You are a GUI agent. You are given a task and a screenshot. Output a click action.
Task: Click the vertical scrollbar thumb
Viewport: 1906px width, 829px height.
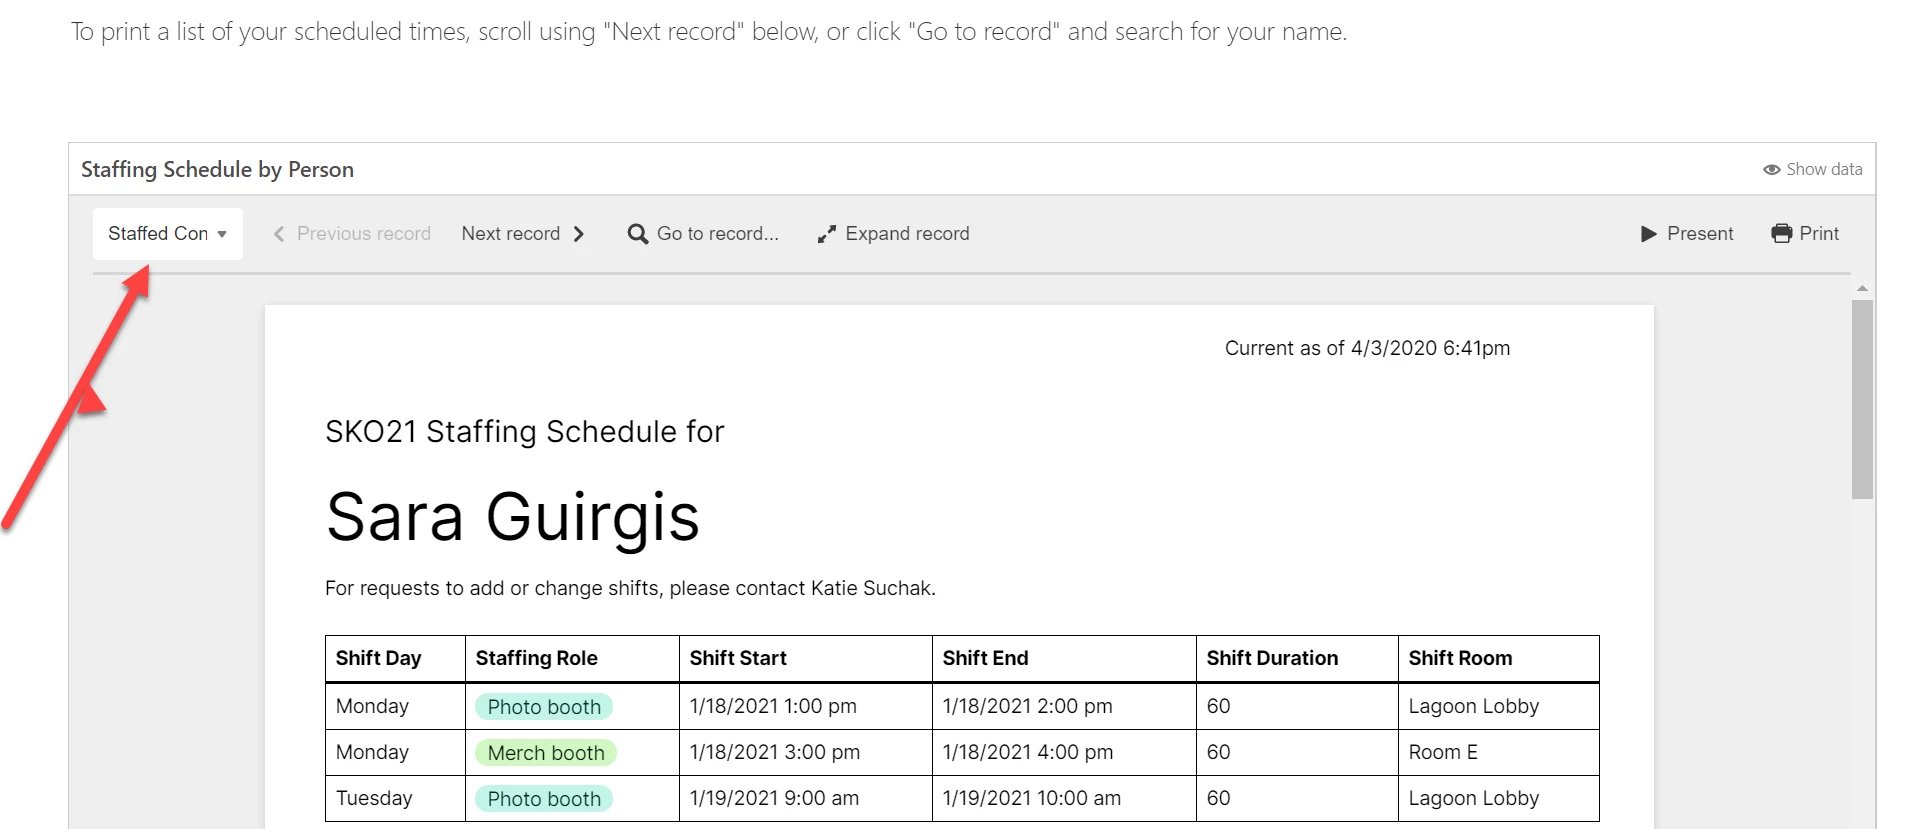pyautogui.click(x=1862, y=399)
